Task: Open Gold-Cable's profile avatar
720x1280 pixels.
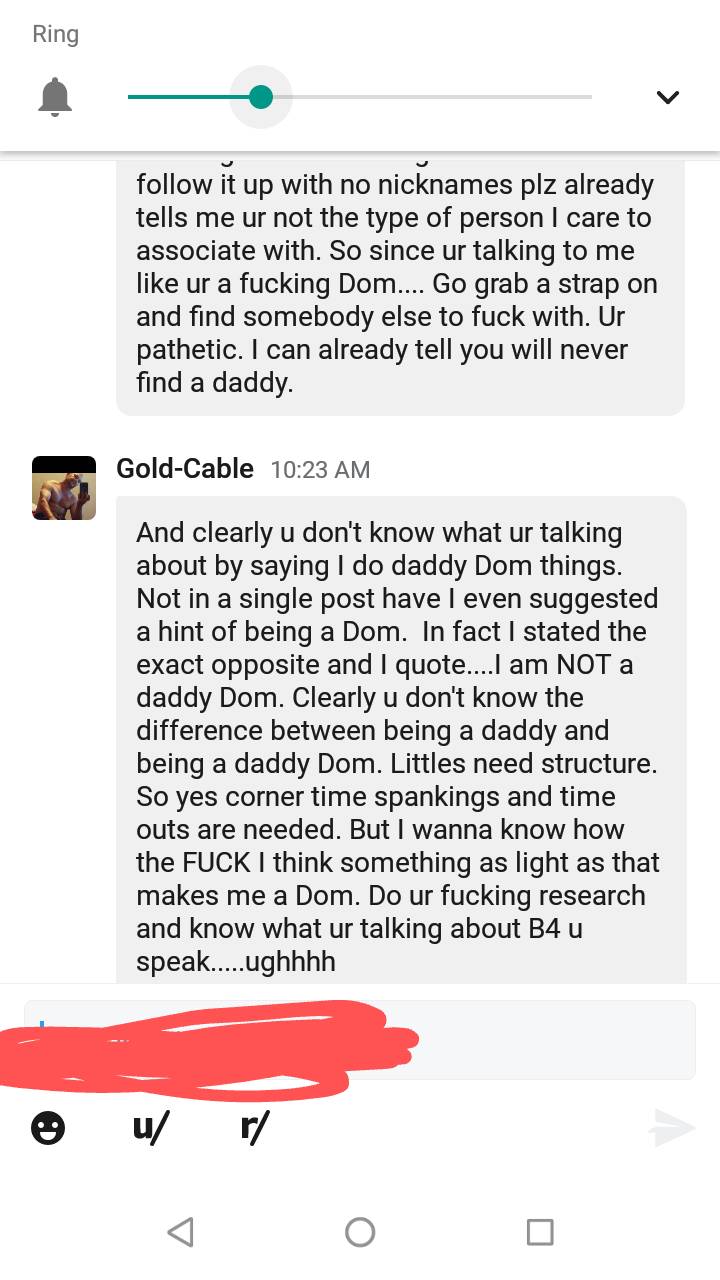Action: (x=63, y=487)
